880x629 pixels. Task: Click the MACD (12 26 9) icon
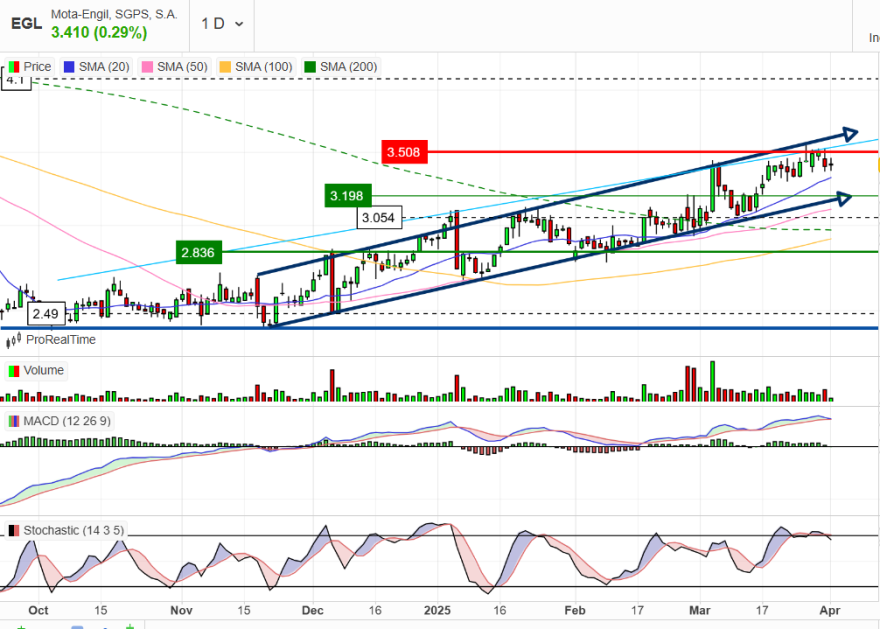click(x=13, y=421)
